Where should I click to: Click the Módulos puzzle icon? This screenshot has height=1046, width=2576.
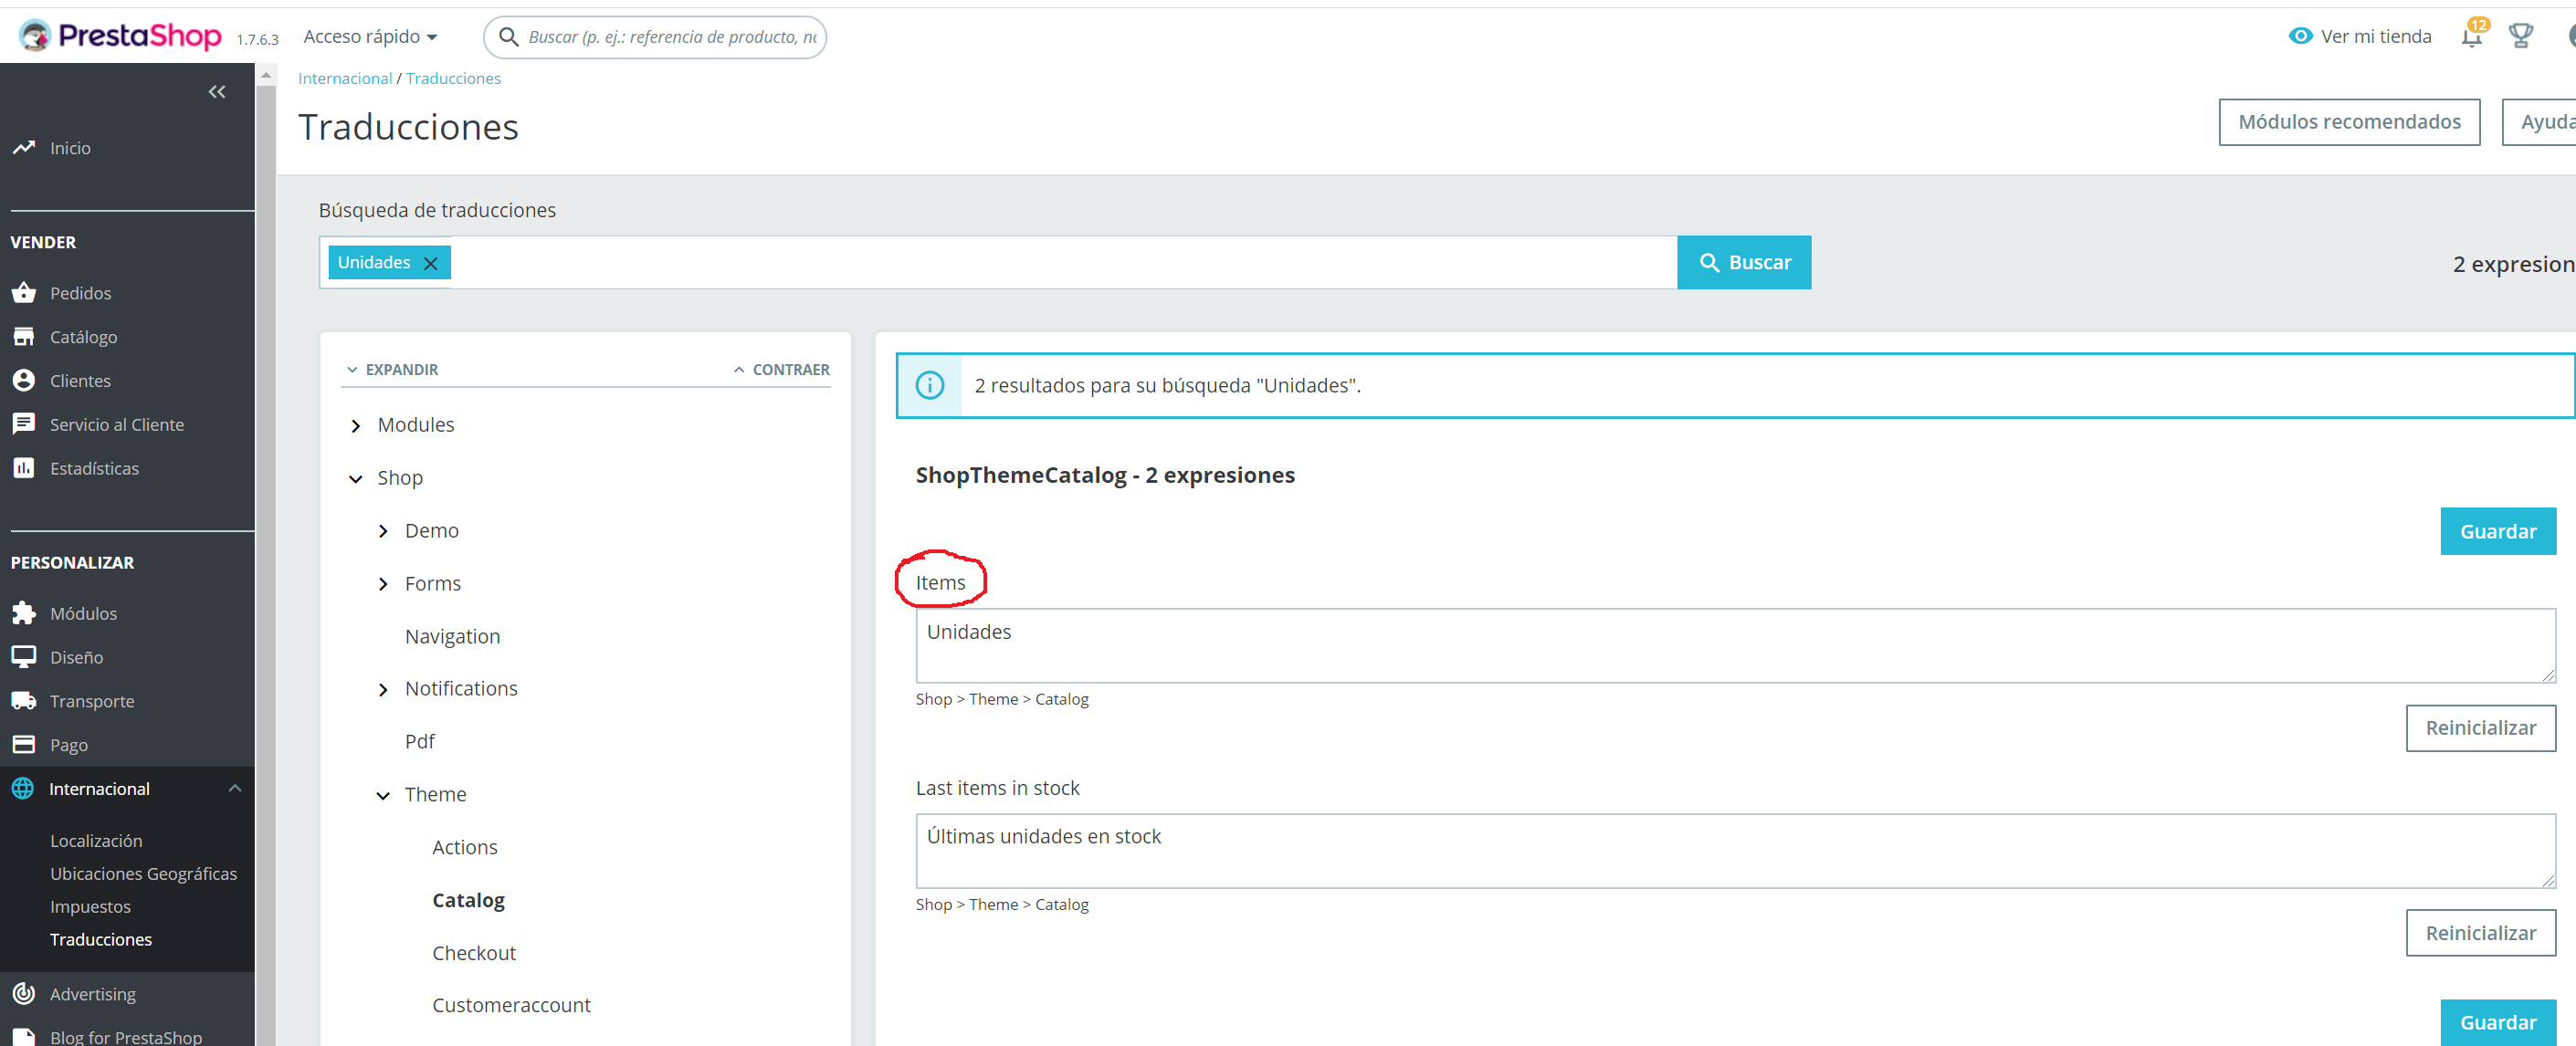click(24, 613)
